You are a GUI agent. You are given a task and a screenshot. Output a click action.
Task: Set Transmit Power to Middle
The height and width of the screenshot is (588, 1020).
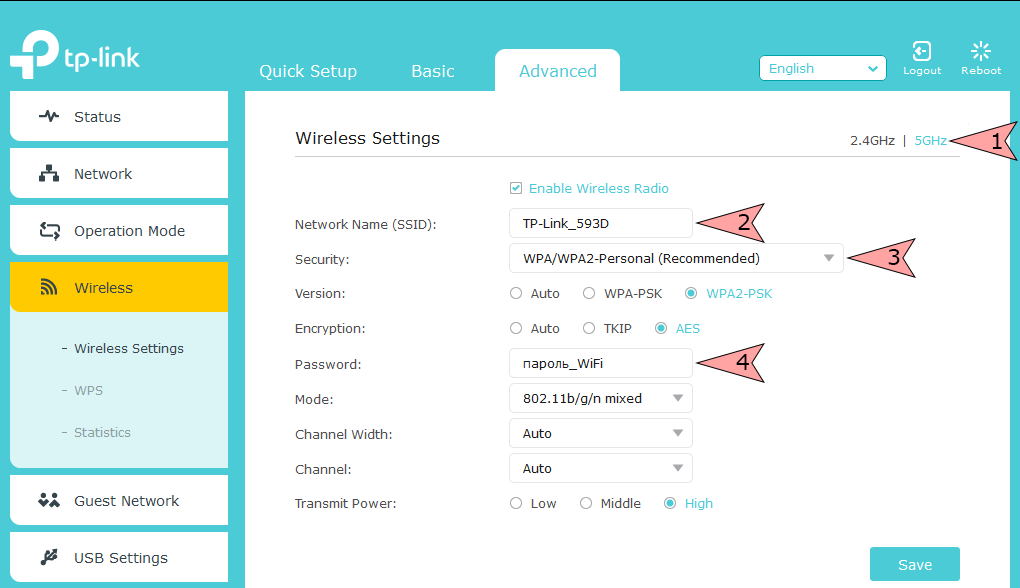point(586,503)
